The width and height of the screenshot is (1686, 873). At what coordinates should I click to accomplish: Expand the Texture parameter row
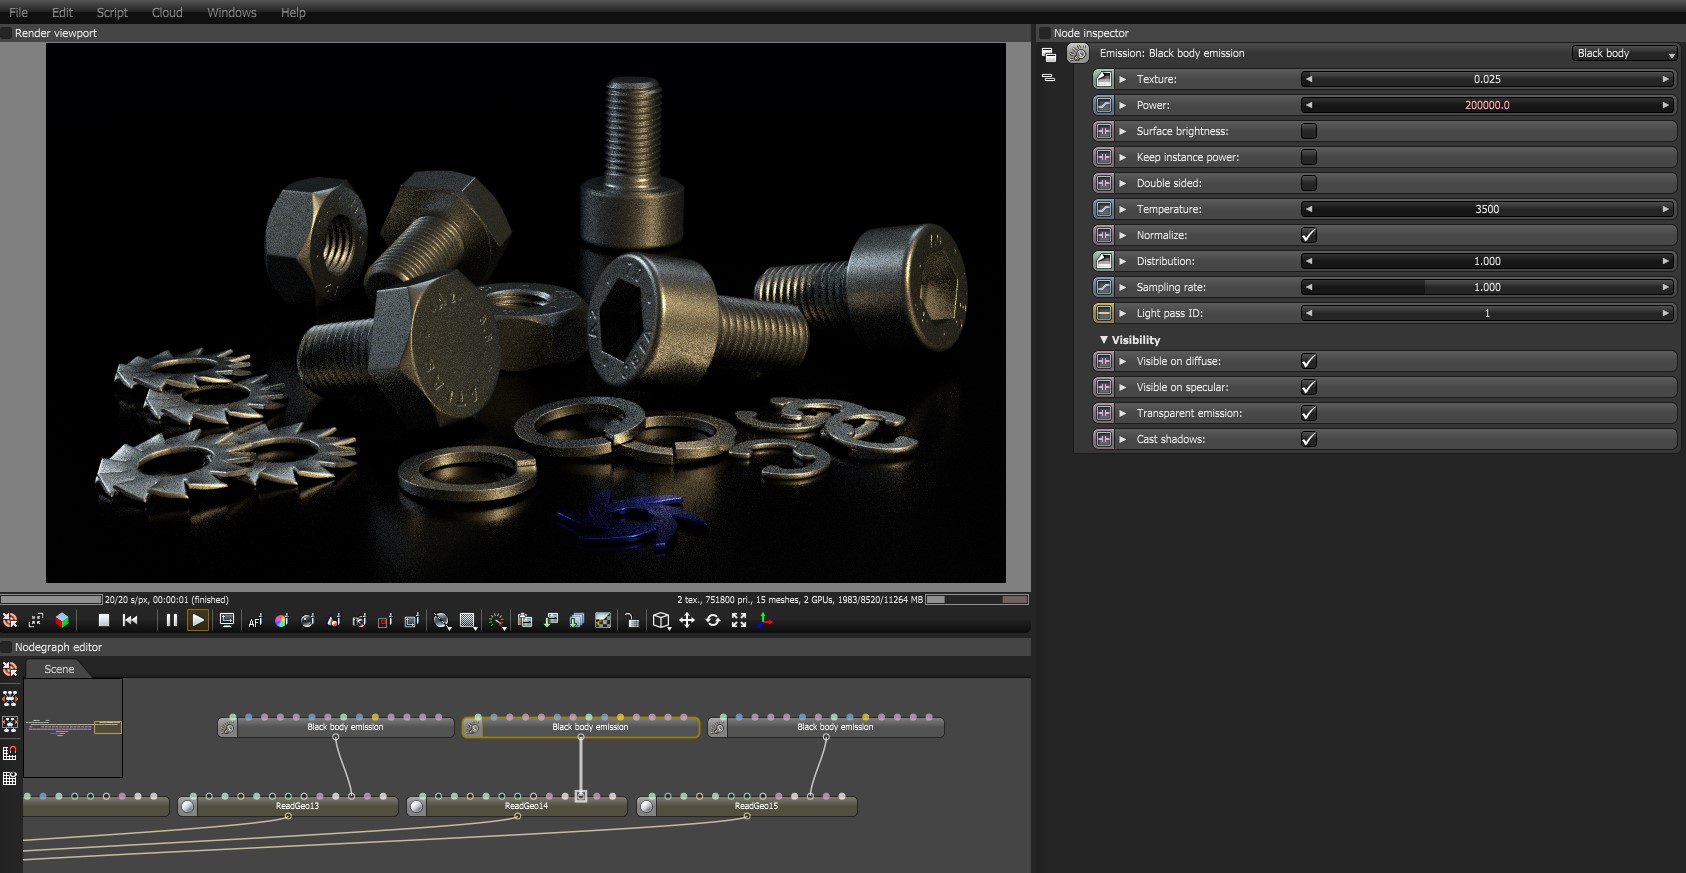(x=1123, y=79)
